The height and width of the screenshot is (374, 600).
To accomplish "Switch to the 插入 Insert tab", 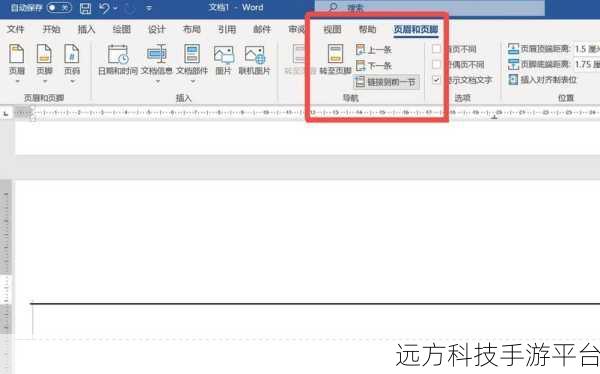I will (86, 29).
